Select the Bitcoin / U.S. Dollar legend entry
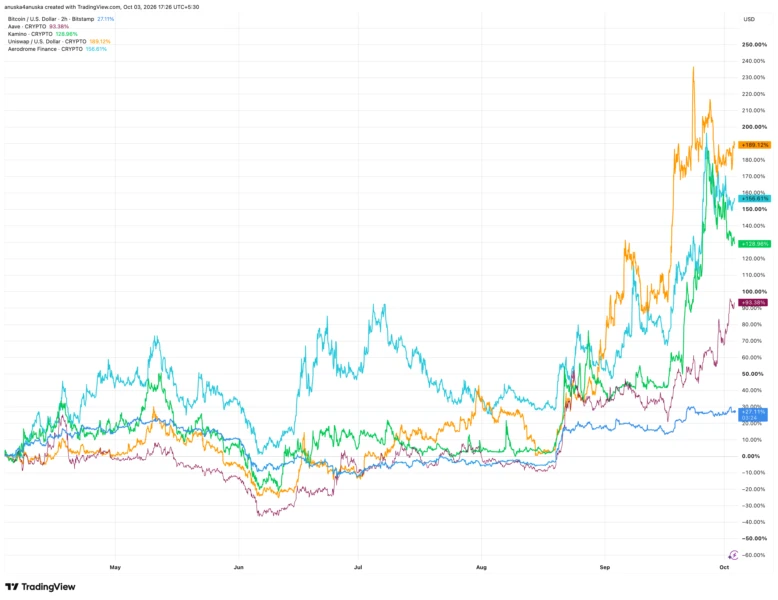Screen dimensions: 778x600 [x=61, y=19]
